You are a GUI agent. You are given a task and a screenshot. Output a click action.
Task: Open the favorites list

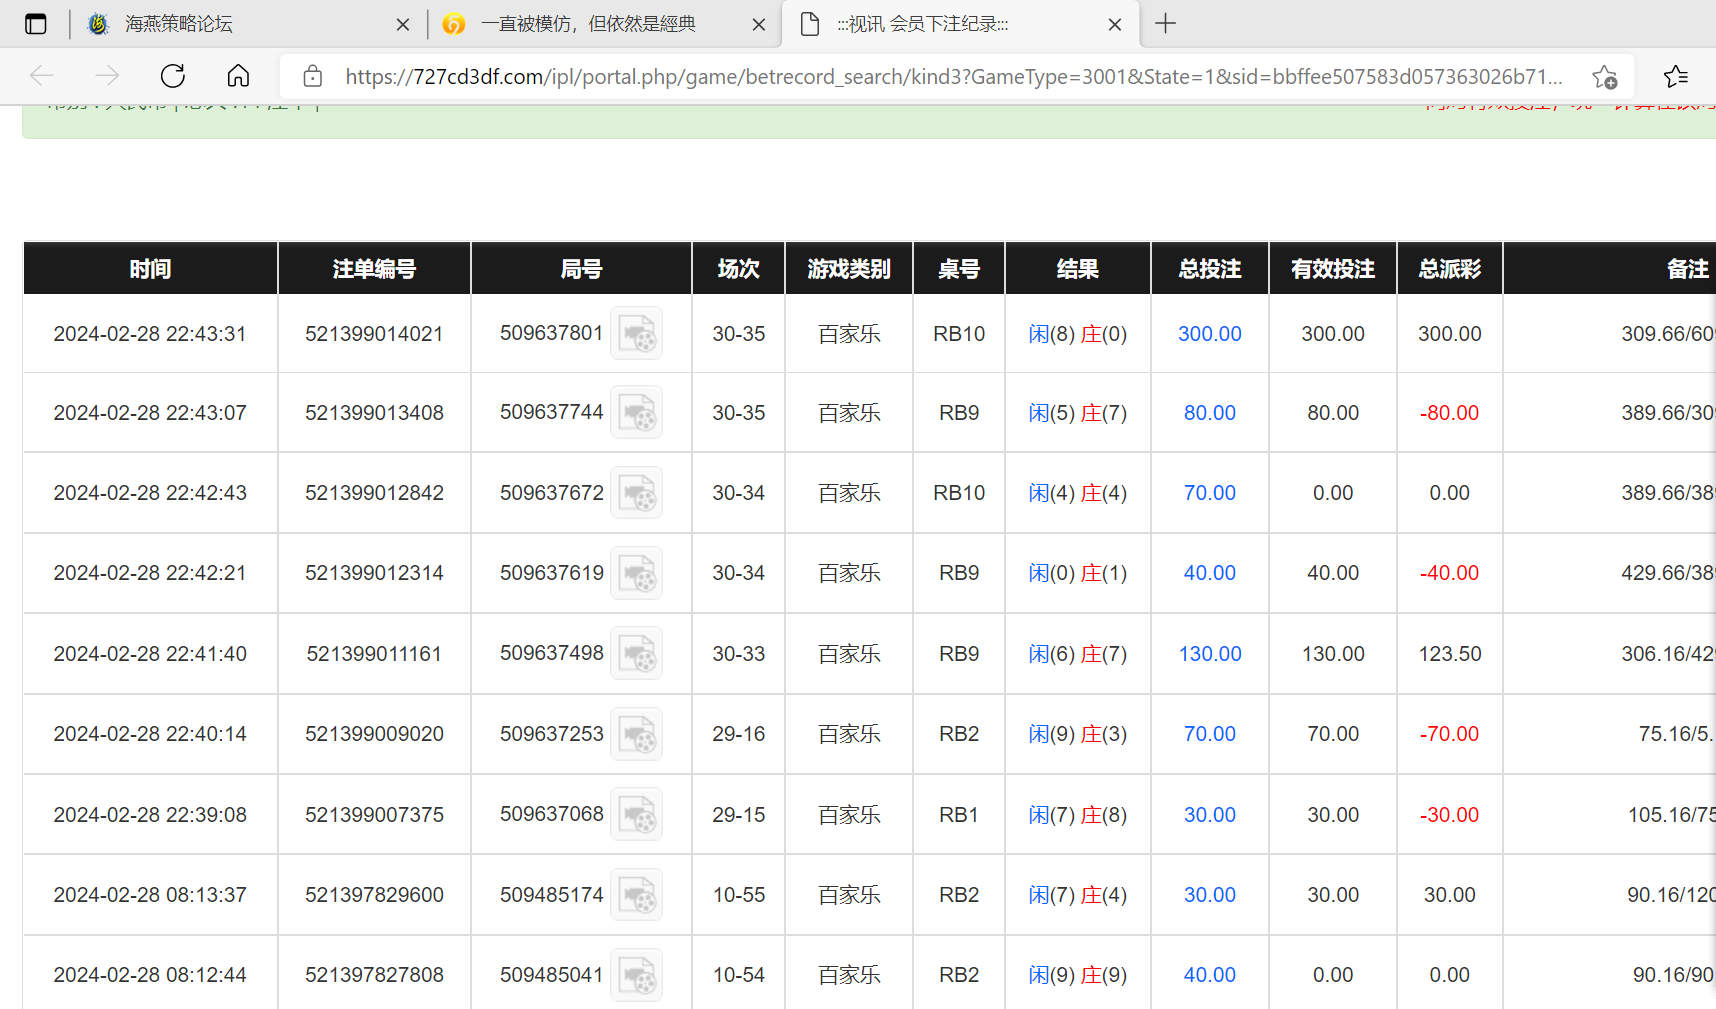click(x=1676, y=76)
